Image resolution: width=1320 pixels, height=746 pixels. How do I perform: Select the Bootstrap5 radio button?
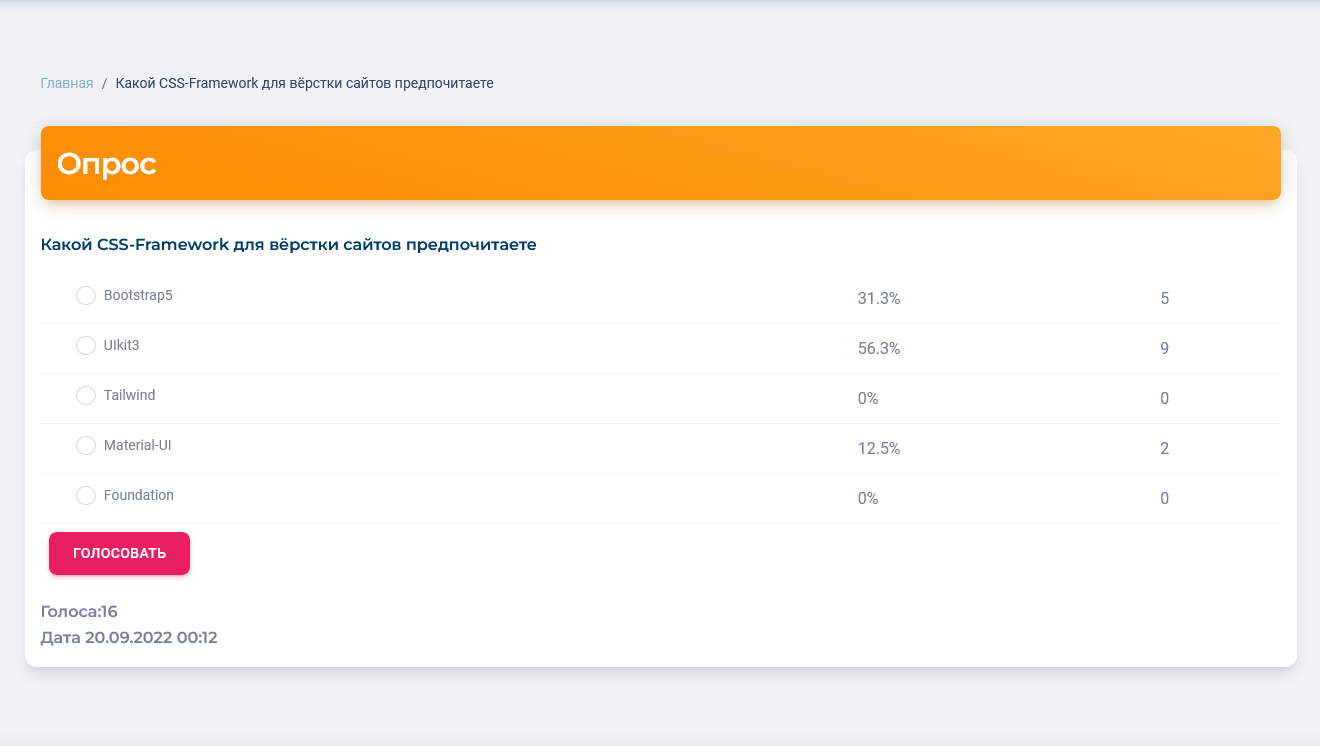coord(86,296)
